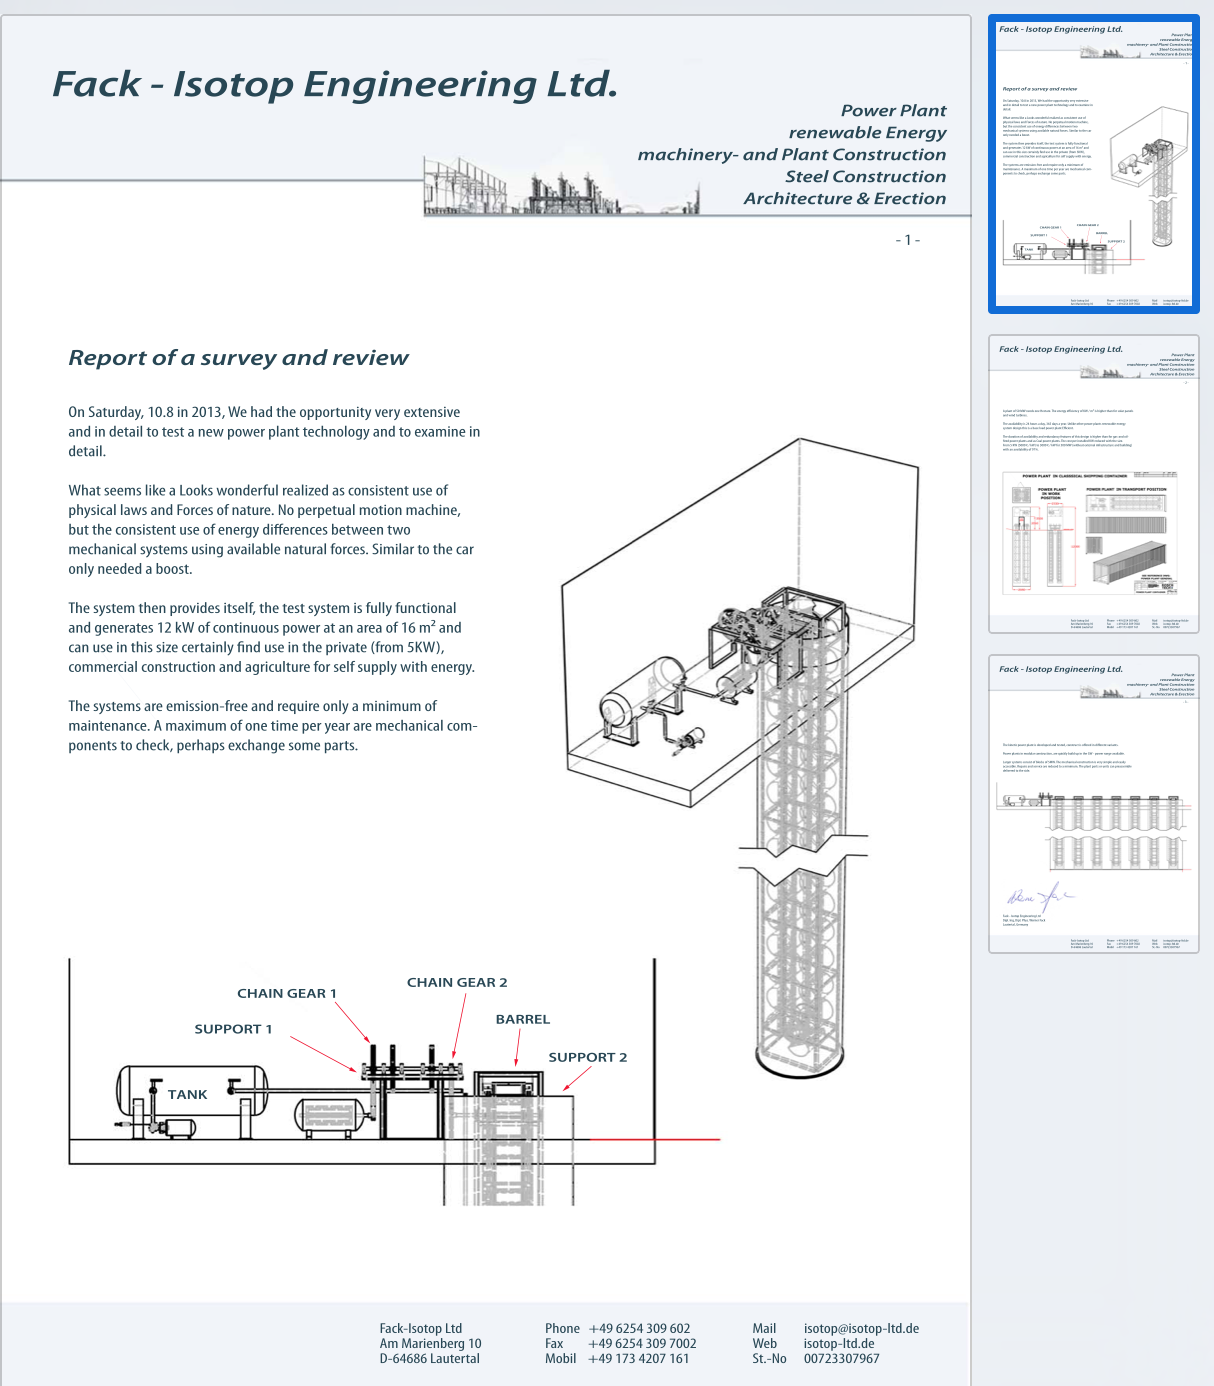1214x1386 pixels.
Task: Click the 'TANK' label on the drawing
Action: (188, 1095)
